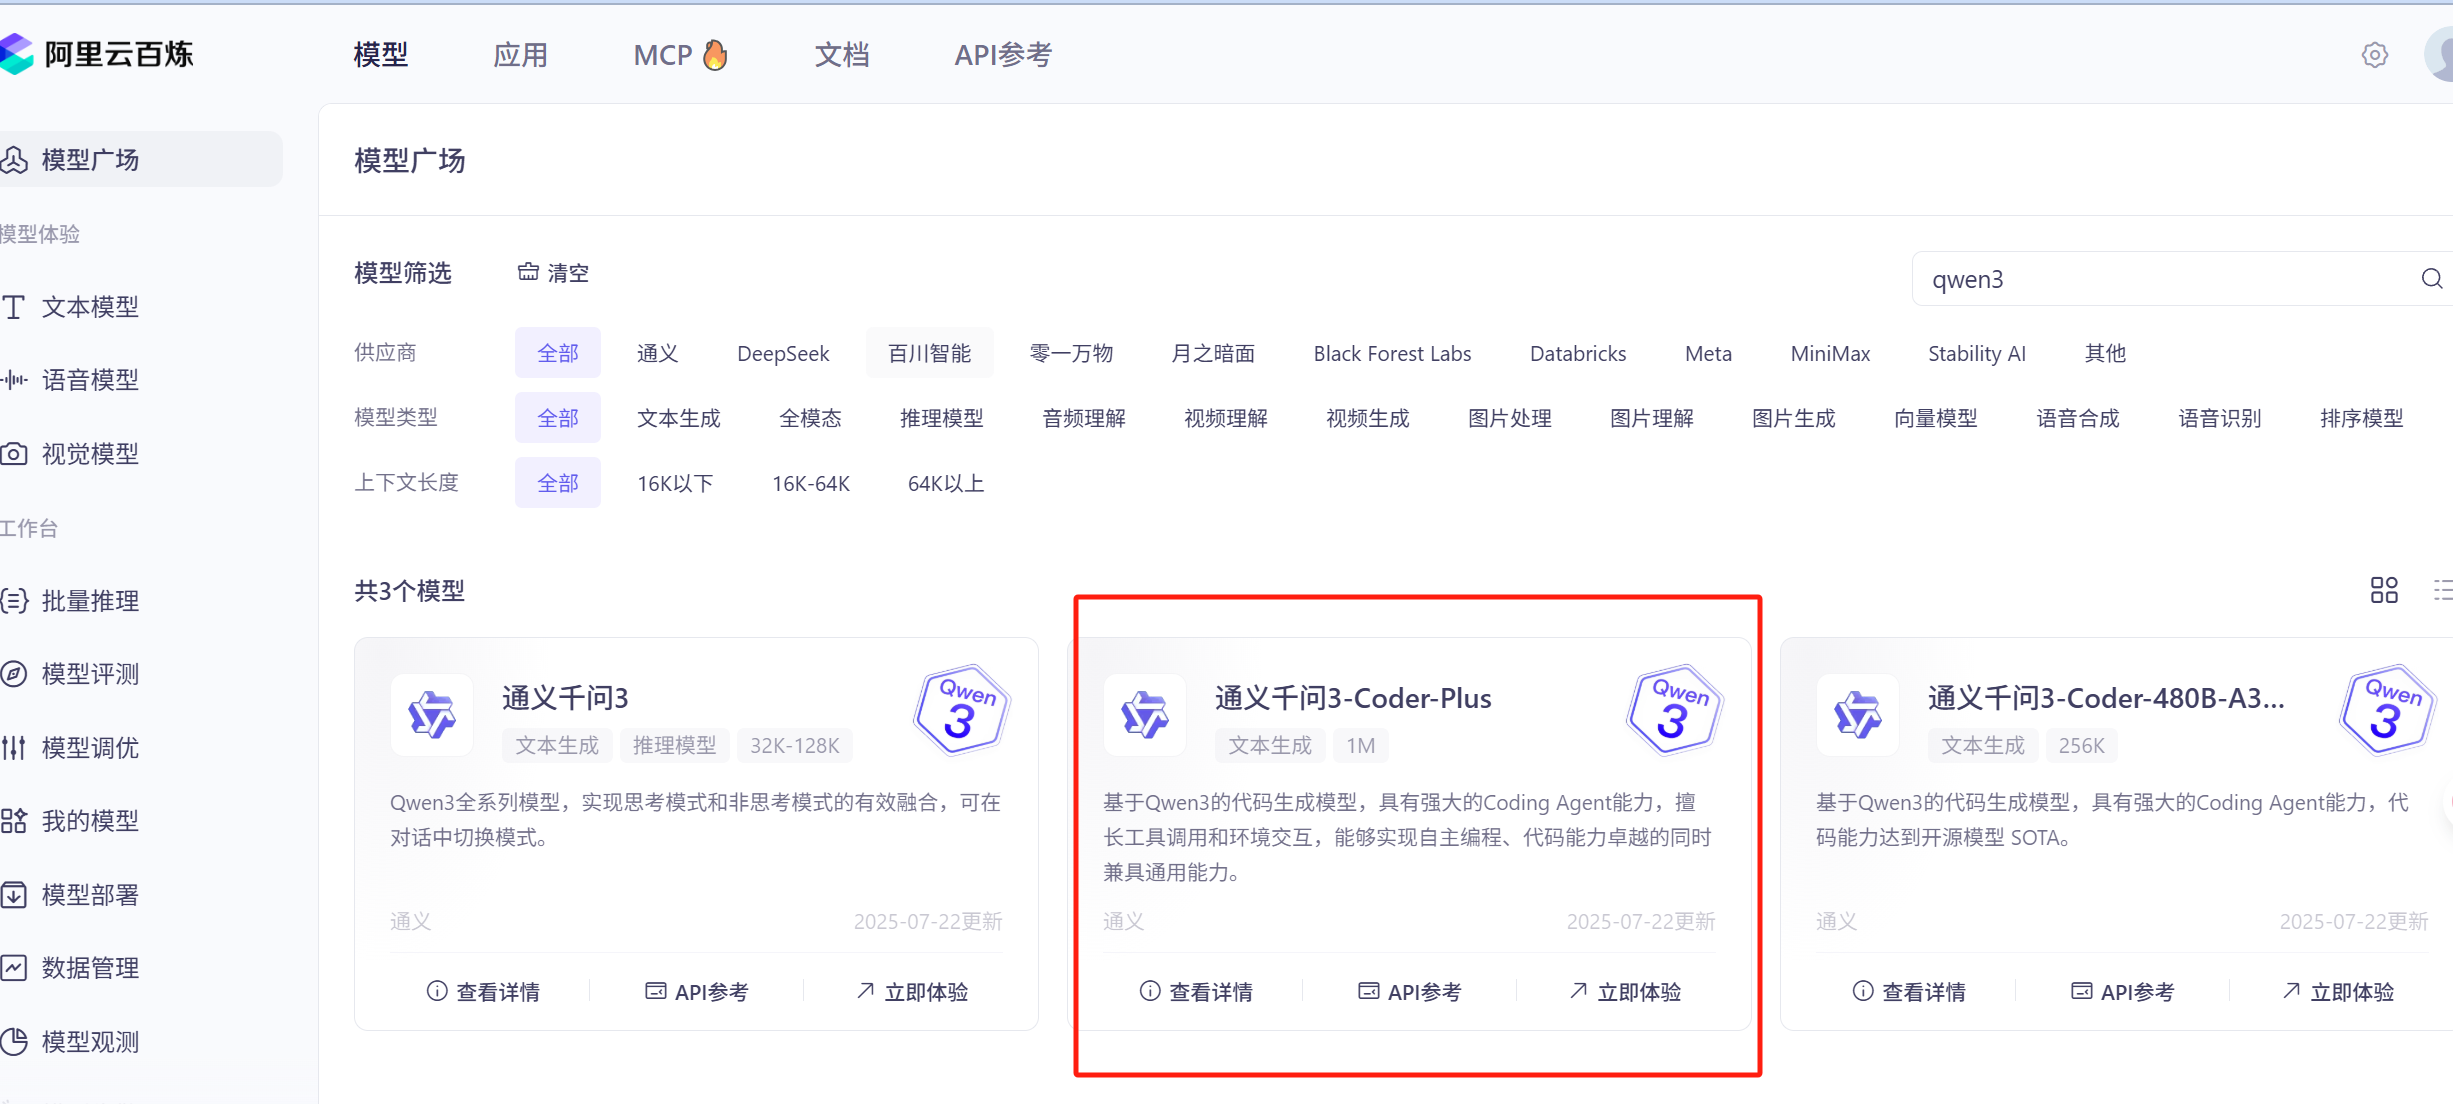This screenshot has width=2453, height=1104.
Task: Open the 文档 top tab
Action: tap(841, 55)
